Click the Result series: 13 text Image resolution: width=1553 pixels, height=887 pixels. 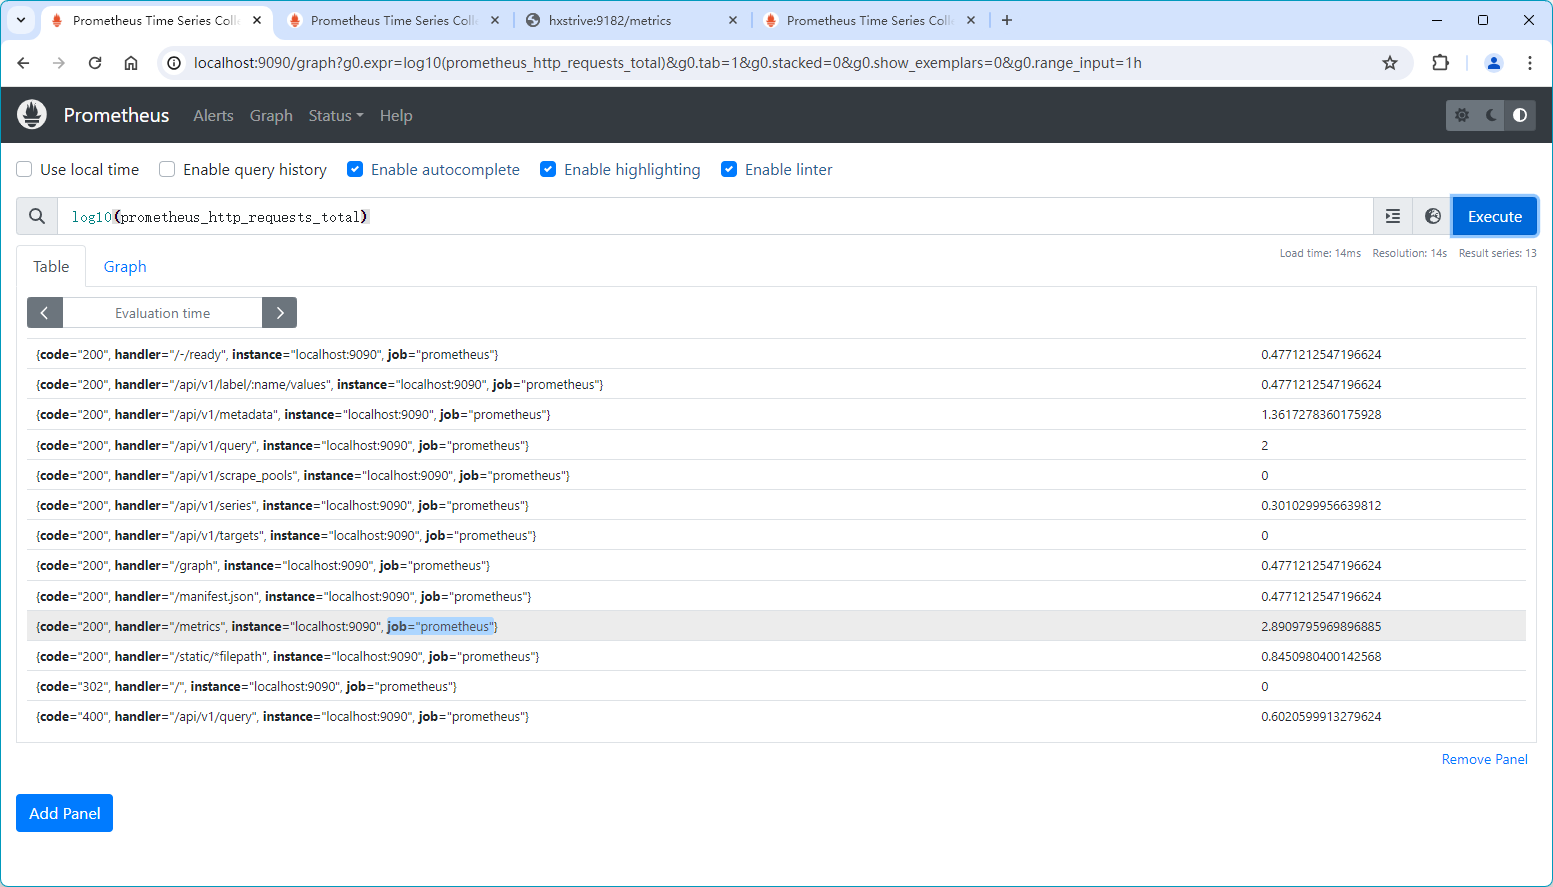(1497, 253)
